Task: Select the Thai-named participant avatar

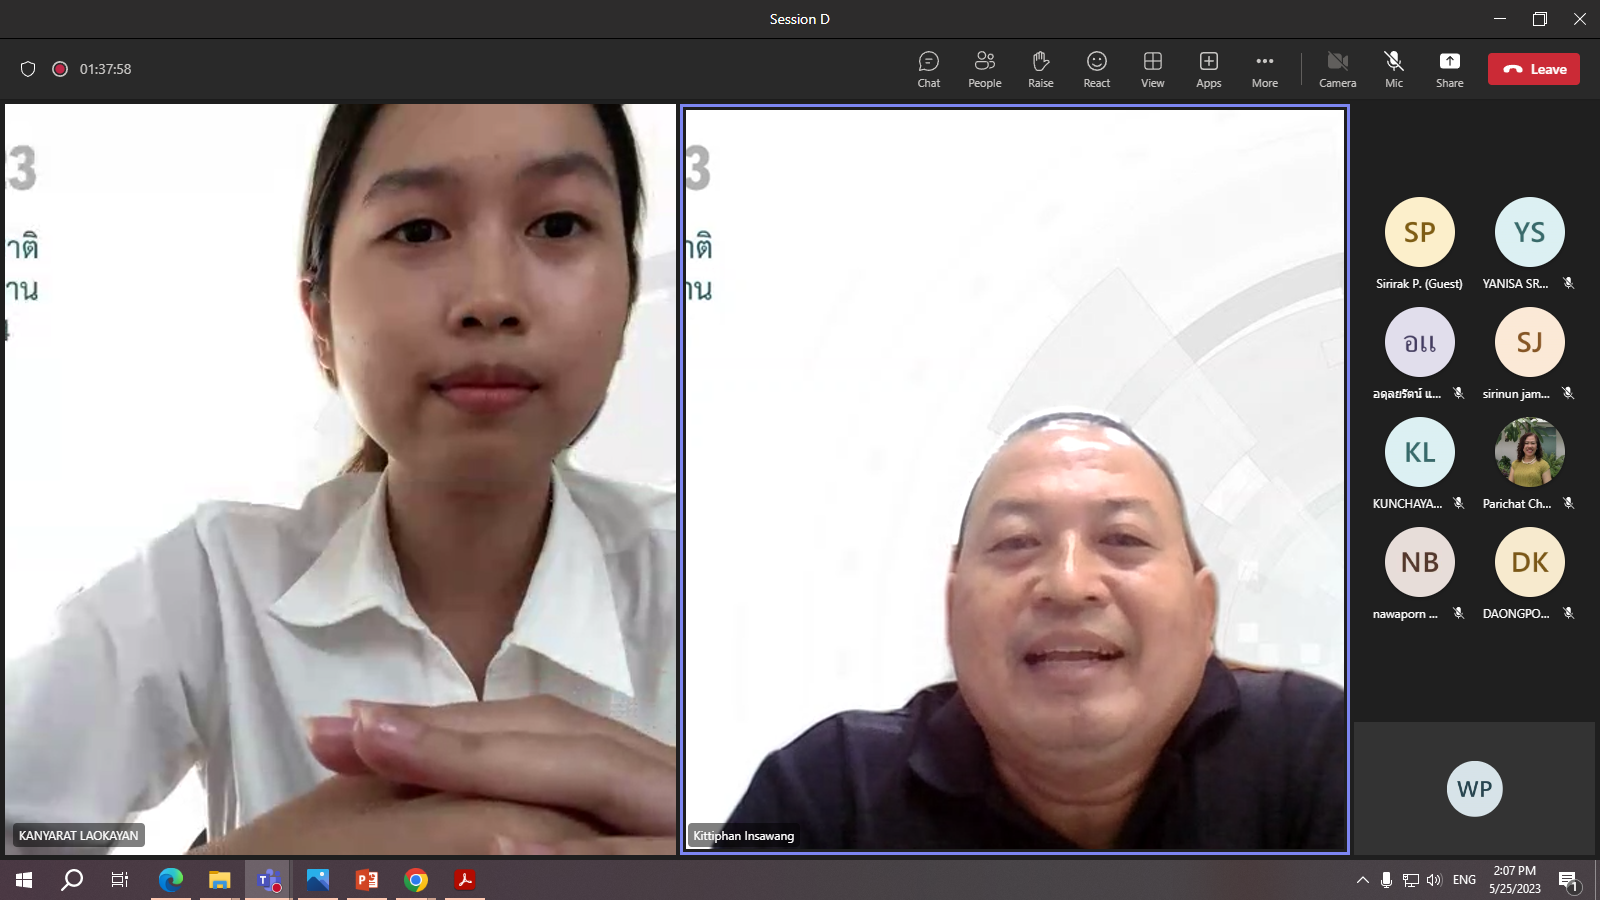Action: click(x=1420, y=342)
